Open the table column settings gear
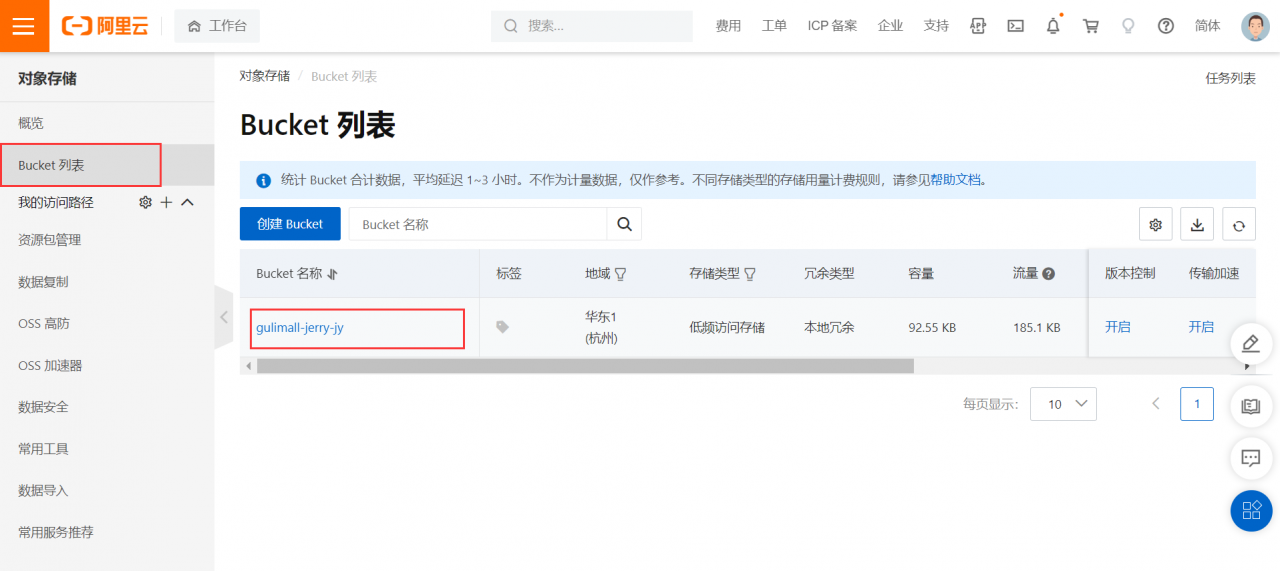The image size is (1280, 571). (1156, 225)
